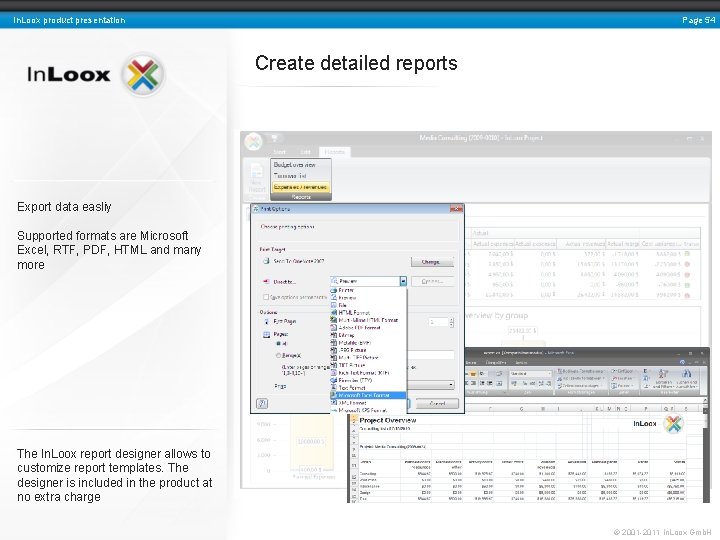Open the number format dropdown in Excel ribbon
720x540 pixels.
[548, 374]
